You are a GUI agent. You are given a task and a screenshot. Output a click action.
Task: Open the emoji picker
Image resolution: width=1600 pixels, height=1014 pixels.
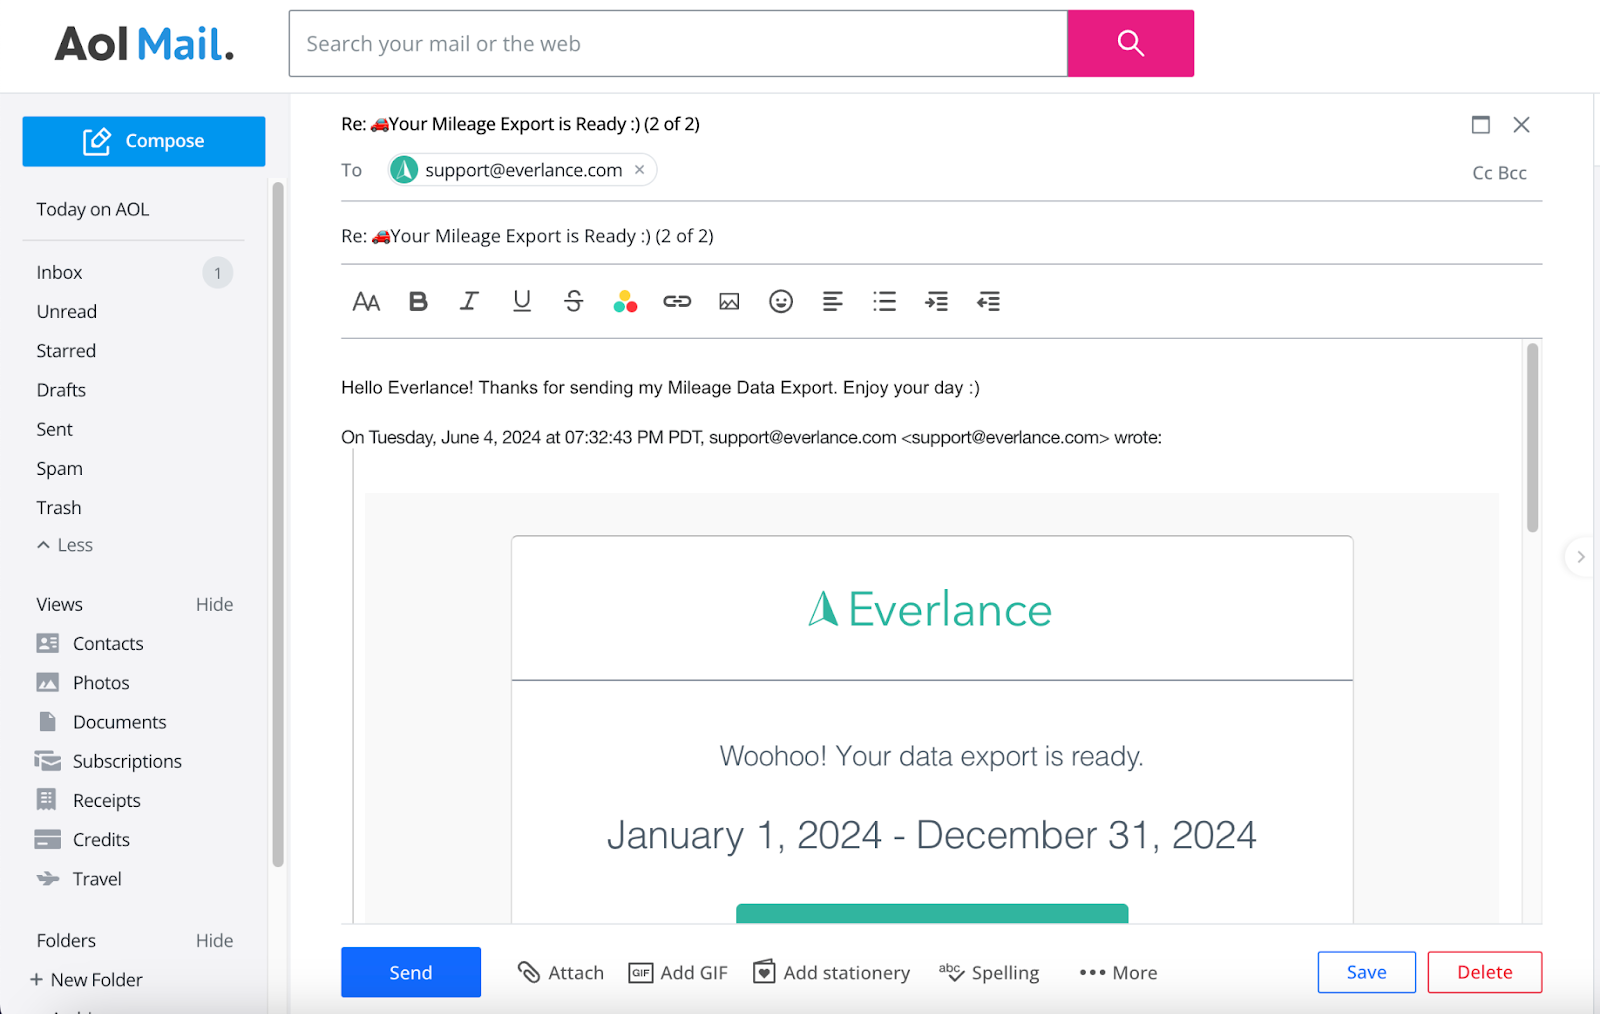pyautogui.click(x=781, y=301)
